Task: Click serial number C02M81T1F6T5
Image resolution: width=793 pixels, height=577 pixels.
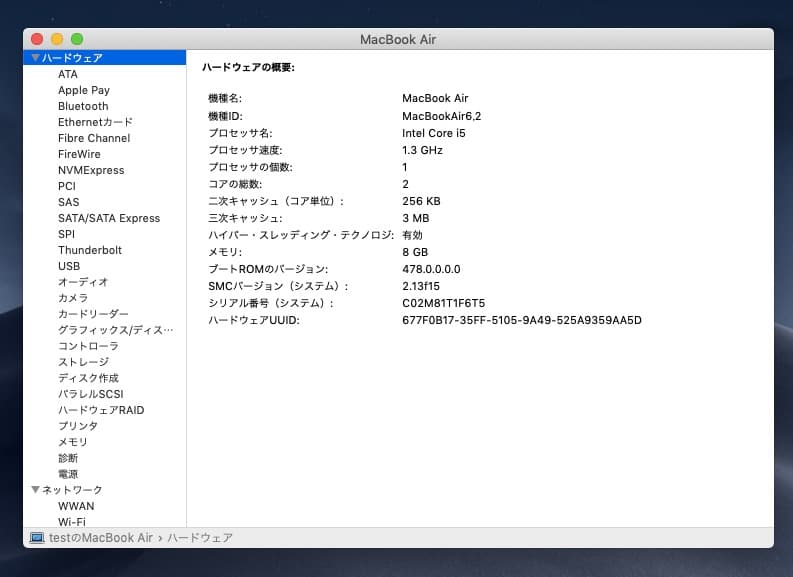Action: 444,303
